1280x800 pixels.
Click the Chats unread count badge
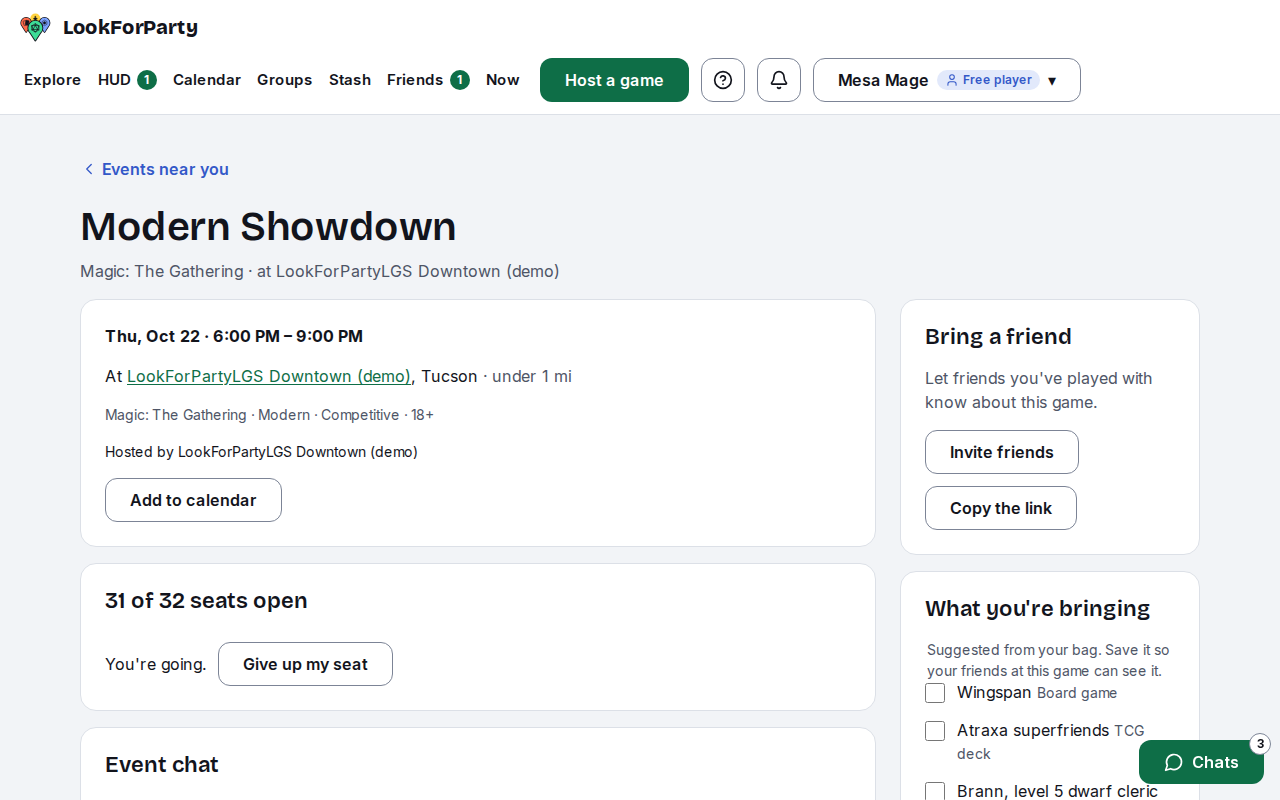tap(1260, 744)
